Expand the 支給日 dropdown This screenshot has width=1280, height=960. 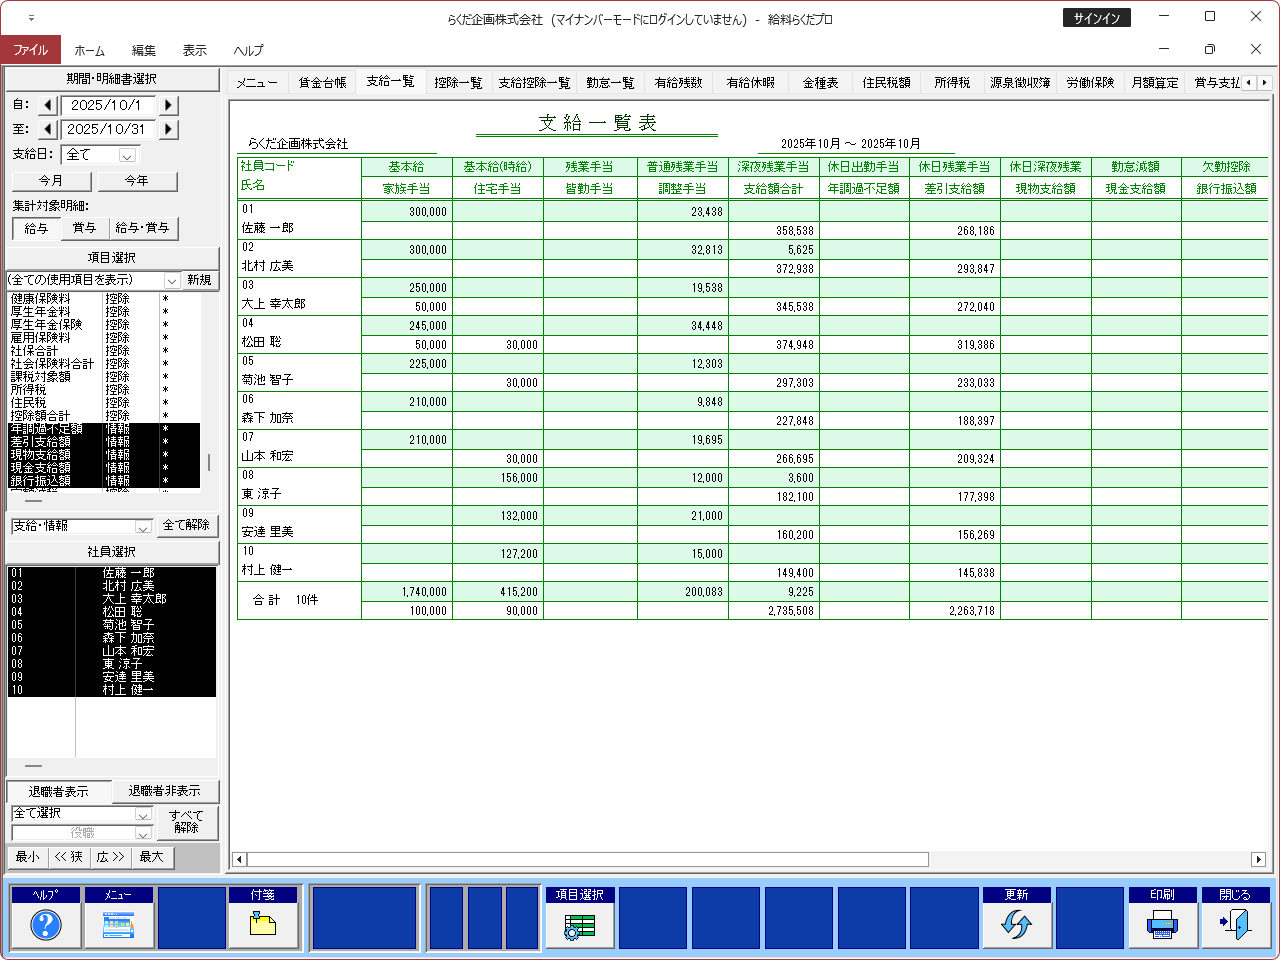pos(127,155)
